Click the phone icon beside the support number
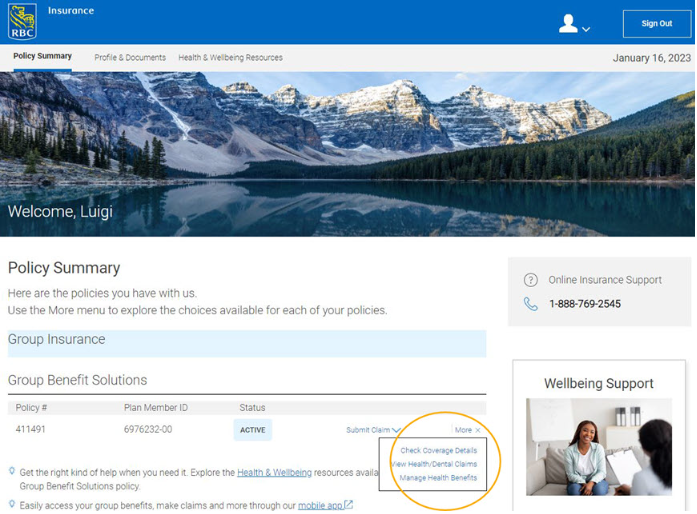The height and width of the screenshot is (514, 697). 531,304
